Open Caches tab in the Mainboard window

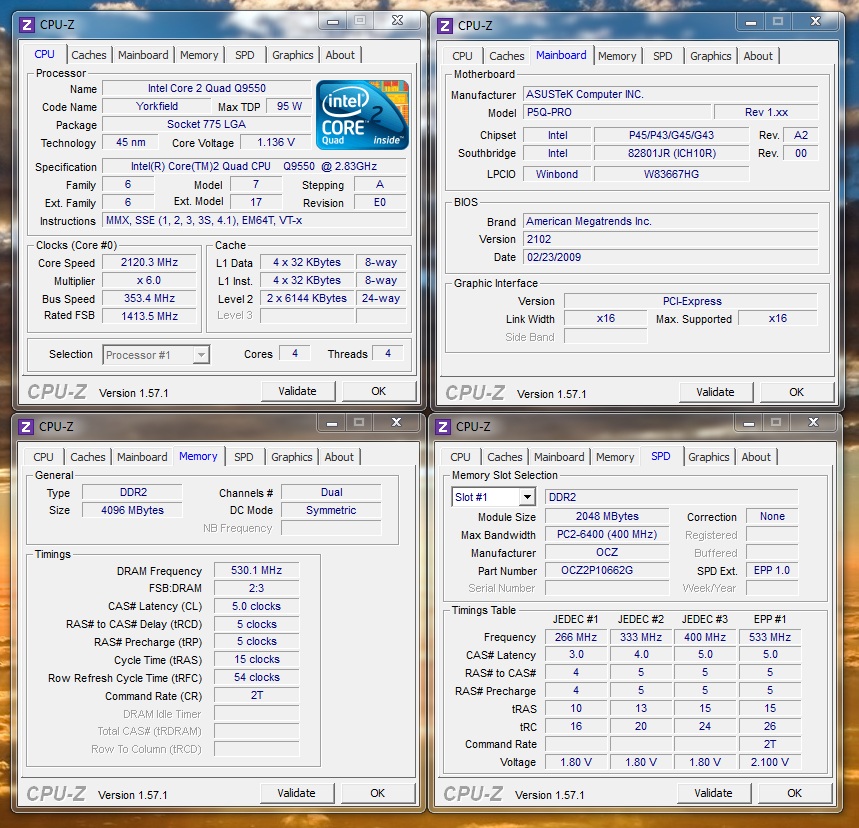point(507,56)
